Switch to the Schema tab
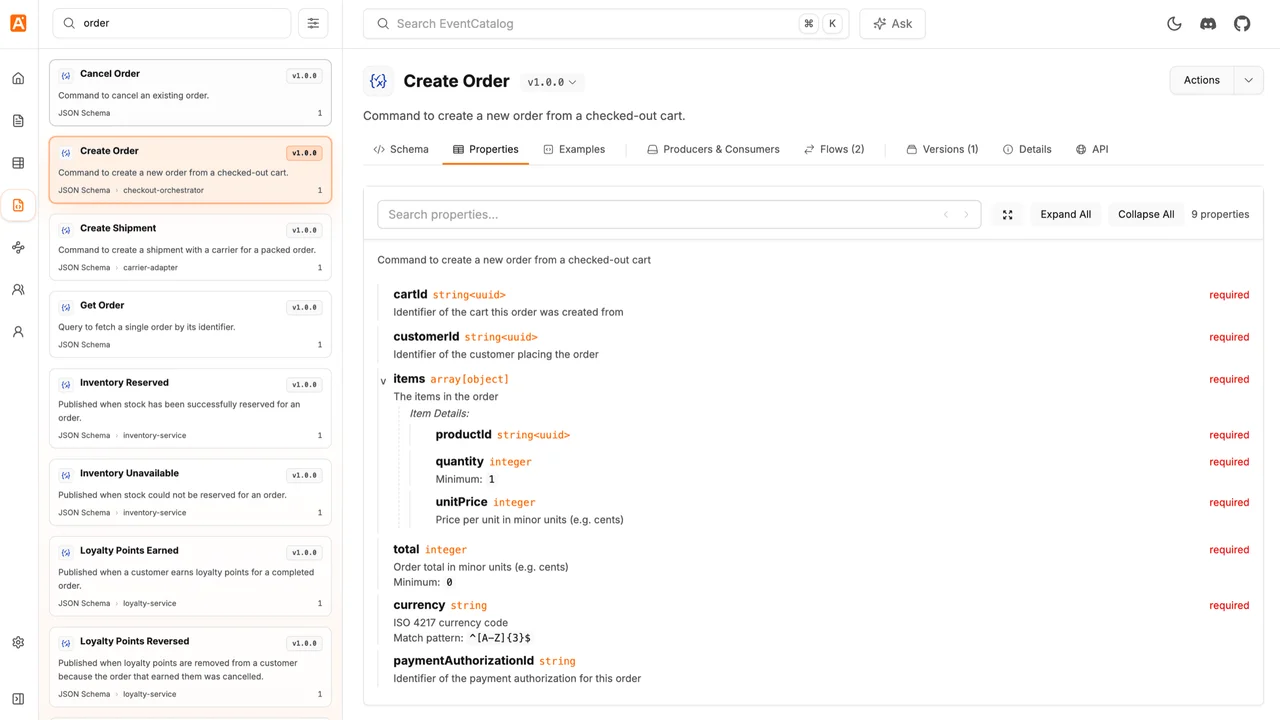The image size is (1280, 720). [x=401, y=149]
